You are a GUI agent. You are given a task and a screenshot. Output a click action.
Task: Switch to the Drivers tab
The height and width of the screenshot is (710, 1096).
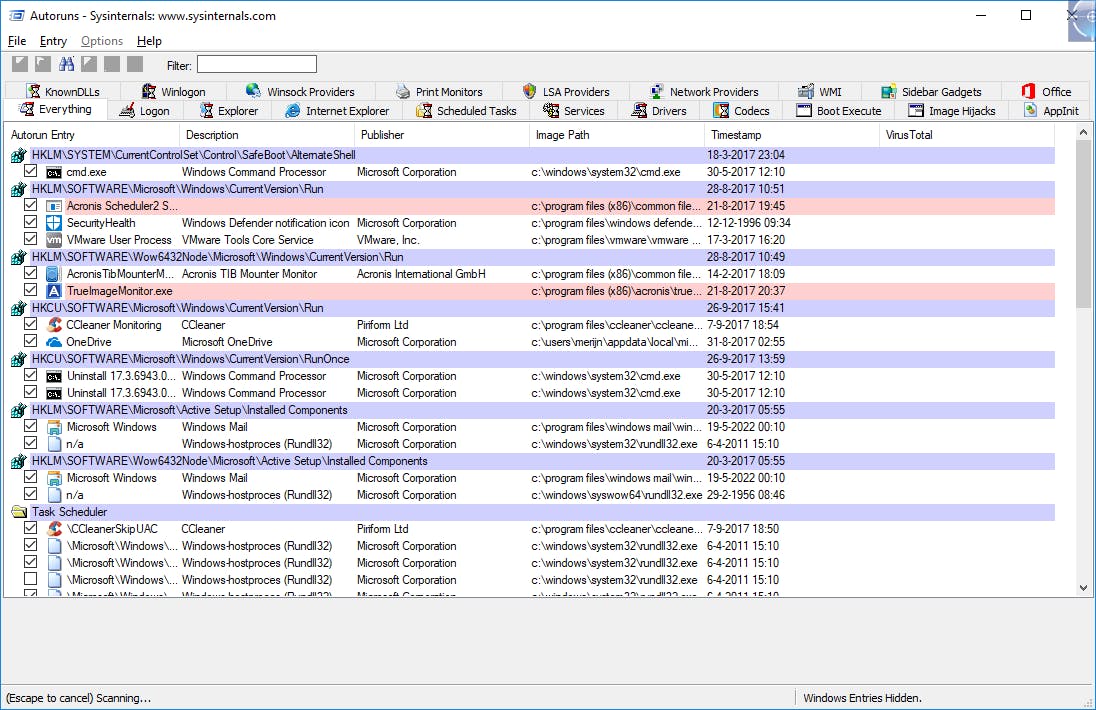click(x=659, y=110)
